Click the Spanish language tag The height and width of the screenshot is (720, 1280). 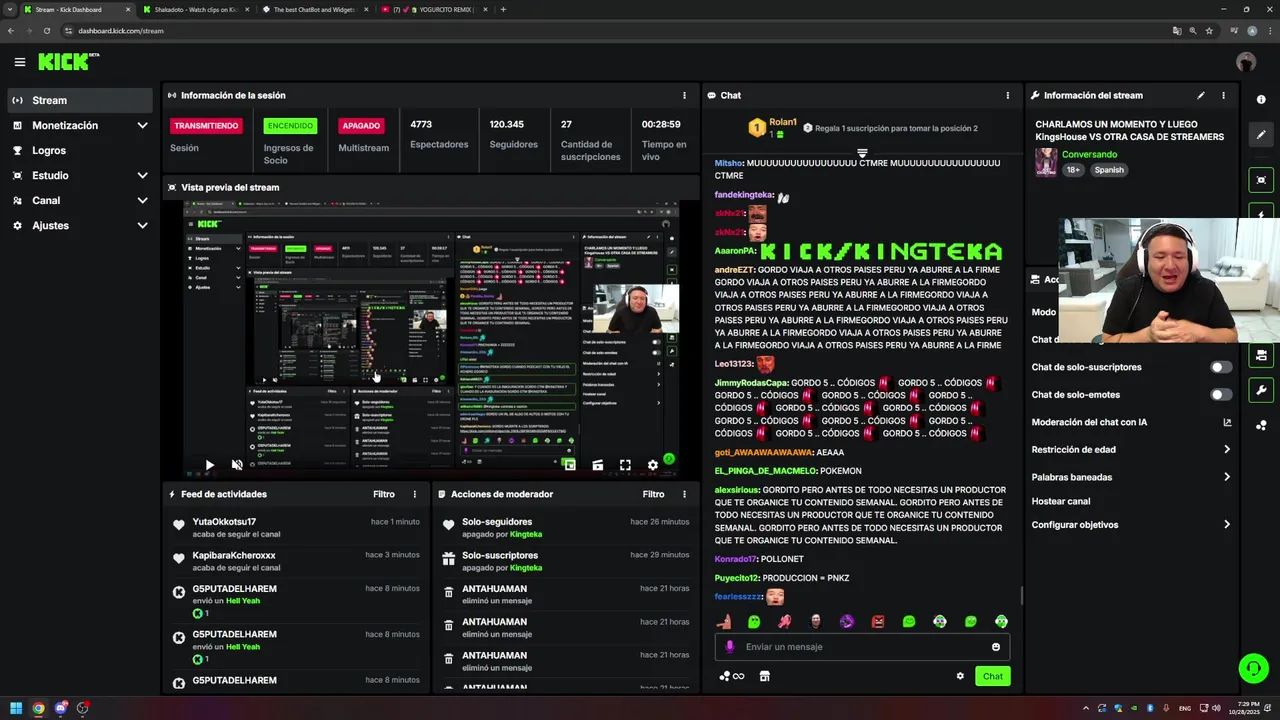1109,170
